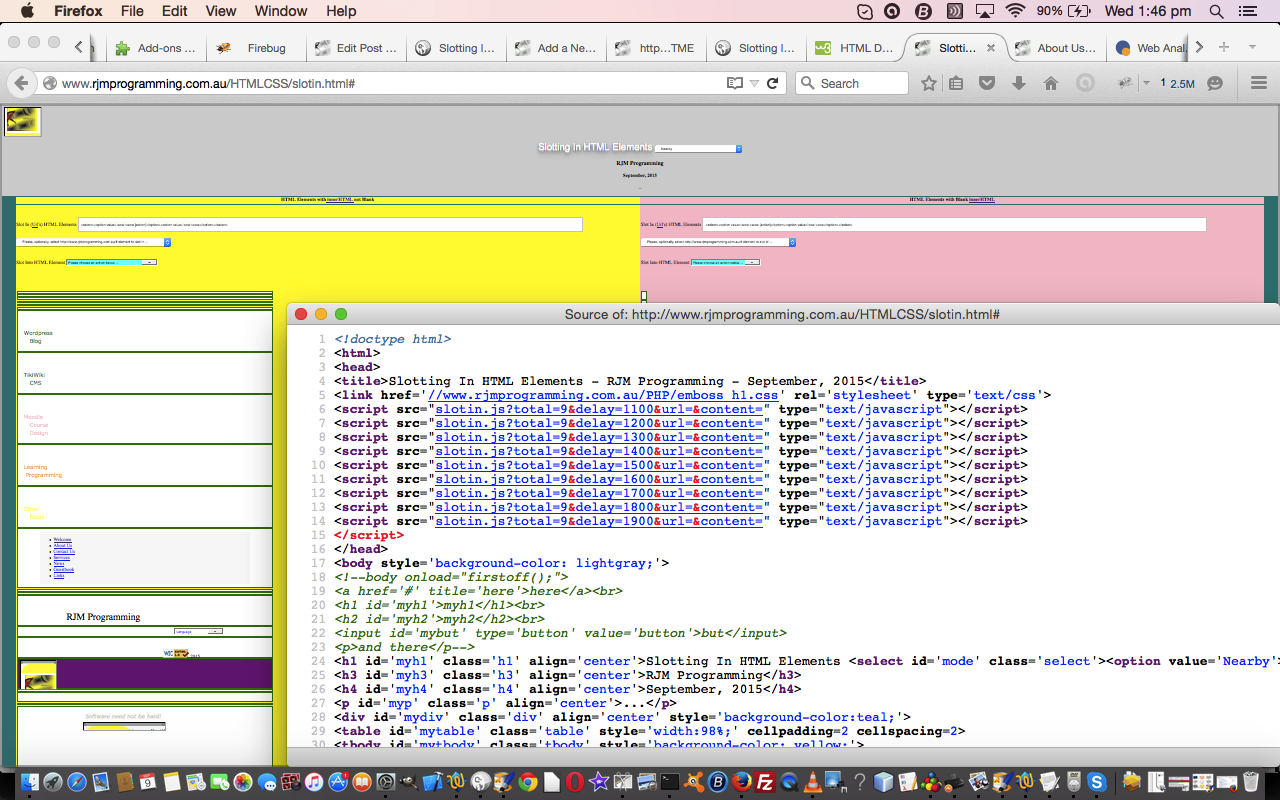Open the Firefox hamburger menu
Screen dimensions: 1280x800
tap(1259, 84)
